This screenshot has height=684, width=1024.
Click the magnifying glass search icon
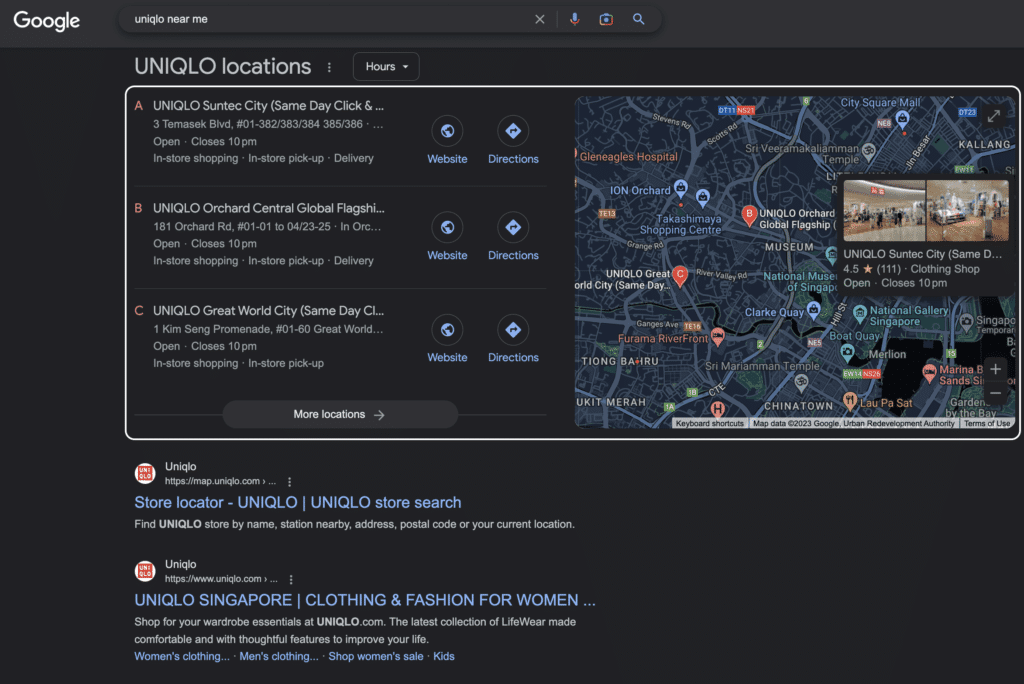639,19
